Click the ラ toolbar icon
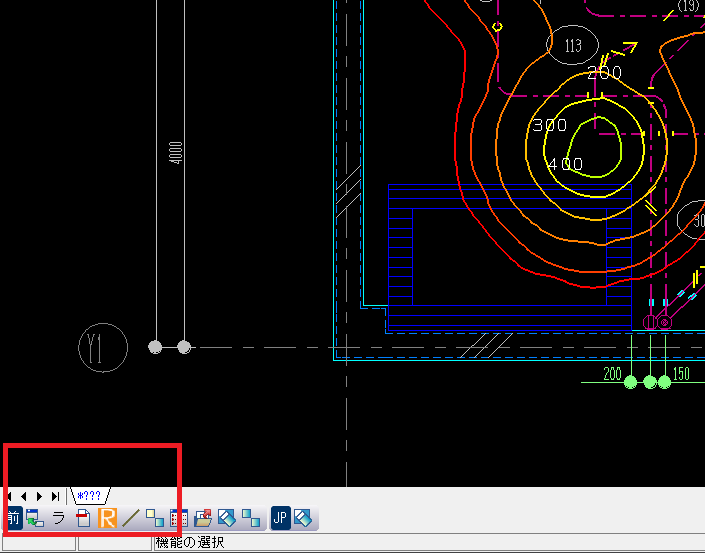This screenshot has width=705, height=553. pos(59,518)
